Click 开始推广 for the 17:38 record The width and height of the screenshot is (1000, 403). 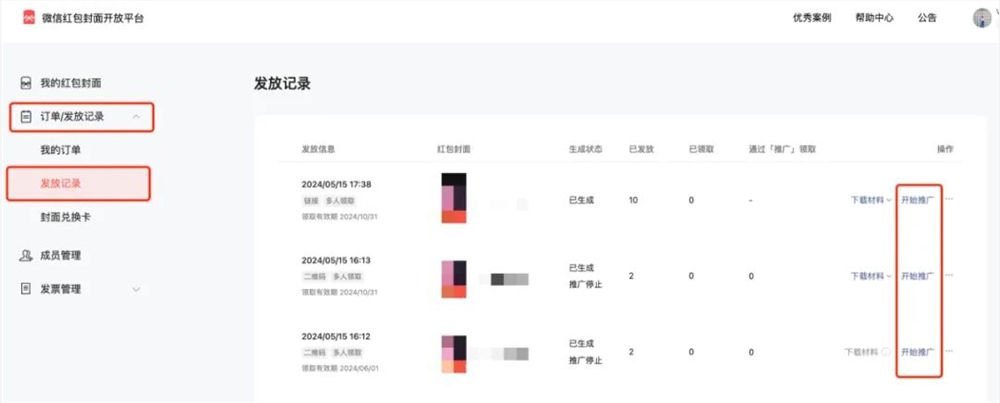click(917, 200)
